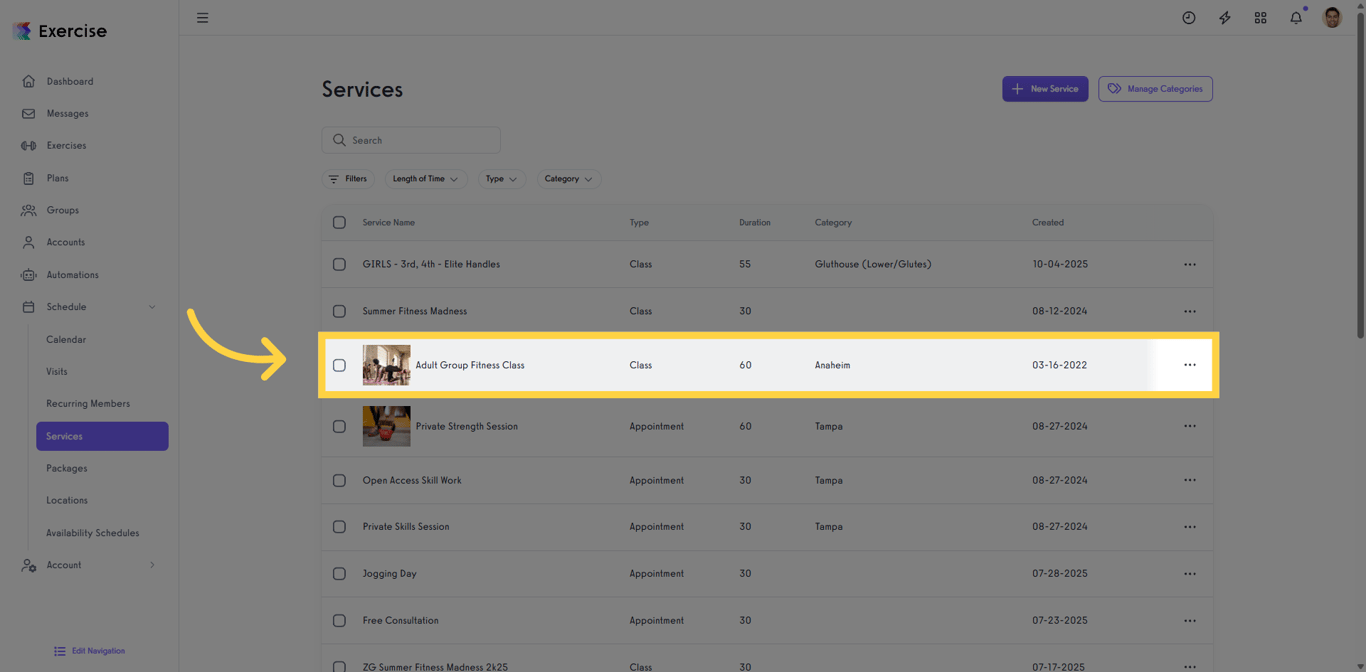Tick the Summer Fitness Madness checkbox
1366x672 pixels.
tap(339, 311)
